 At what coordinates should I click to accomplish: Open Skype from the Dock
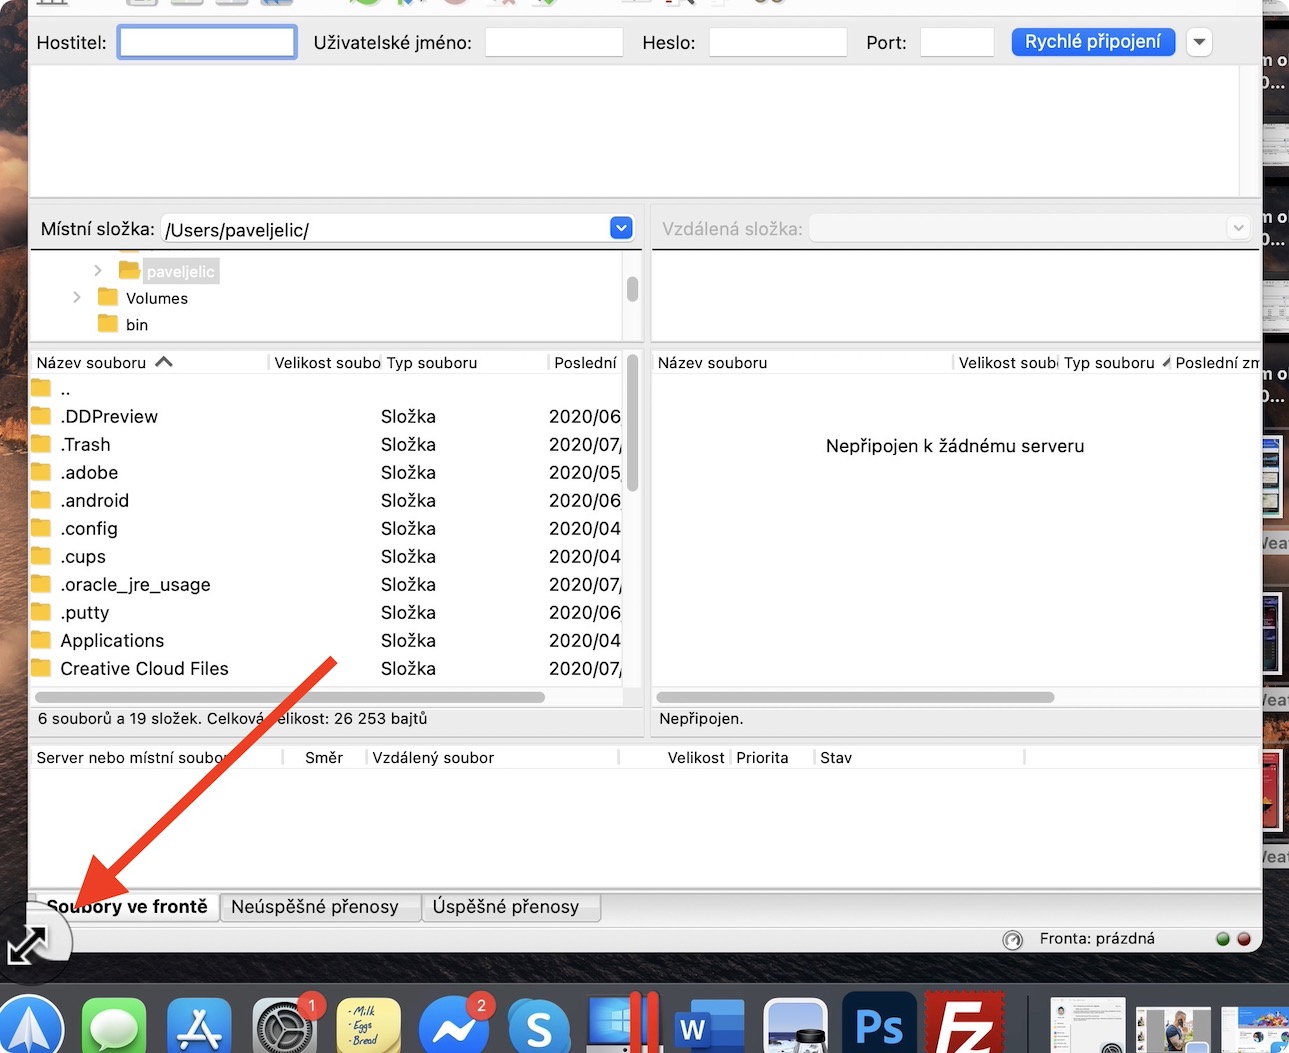[539, 1027]
